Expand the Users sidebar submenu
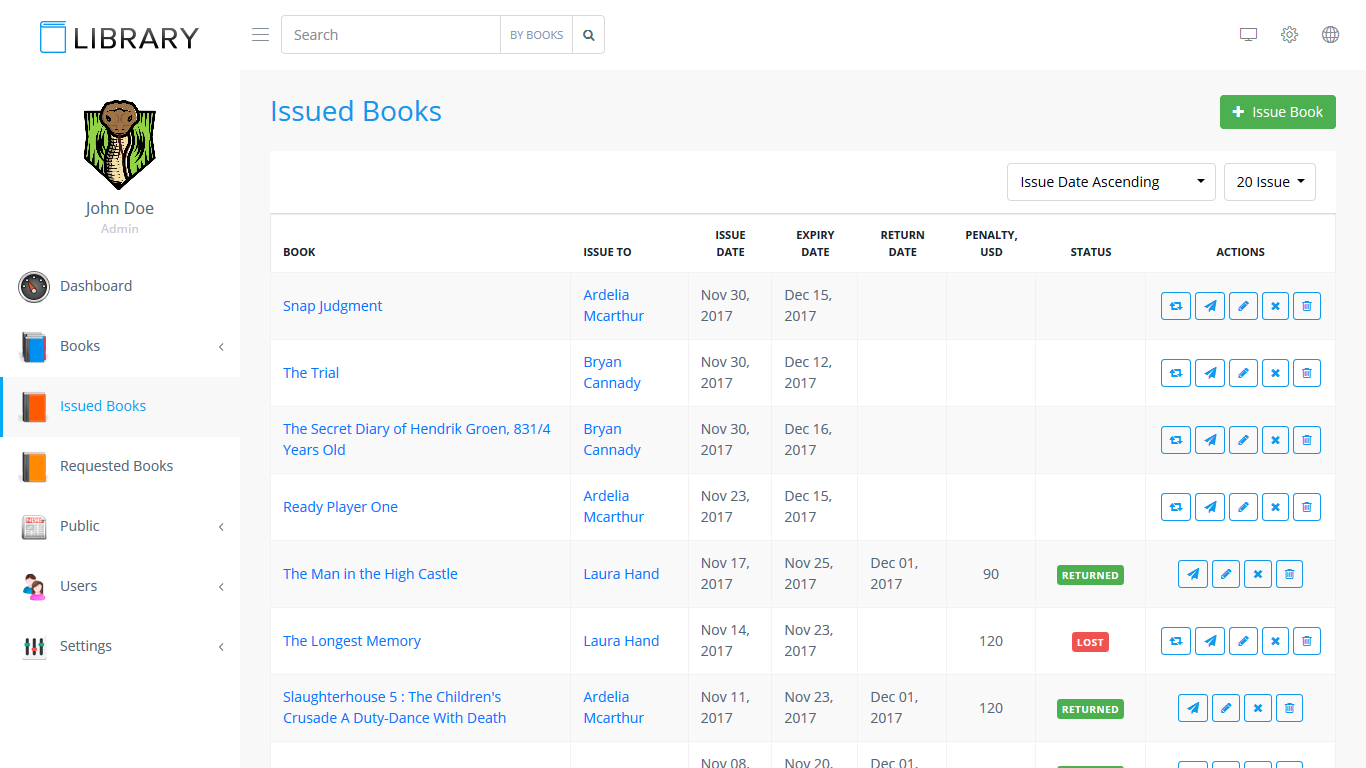Viewport: 1366px width, 768px height. tap(120, 586)
